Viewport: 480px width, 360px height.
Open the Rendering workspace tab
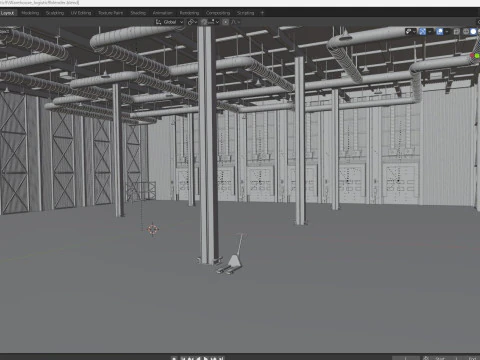pos(189,13)
